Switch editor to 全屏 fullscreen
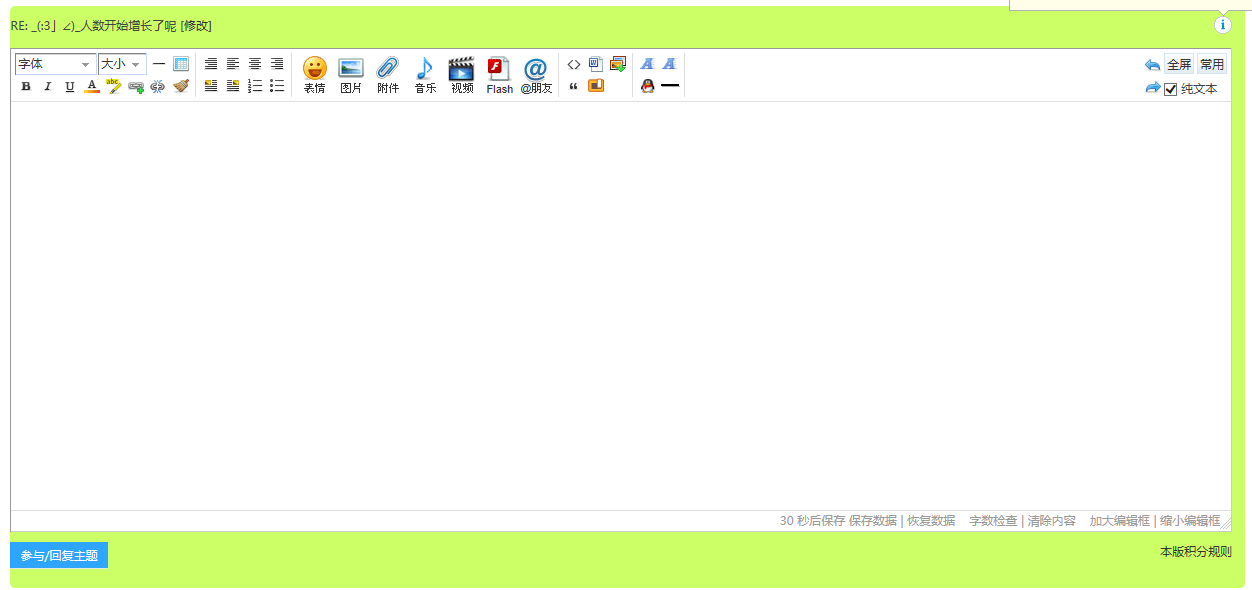 point(1179,64)
